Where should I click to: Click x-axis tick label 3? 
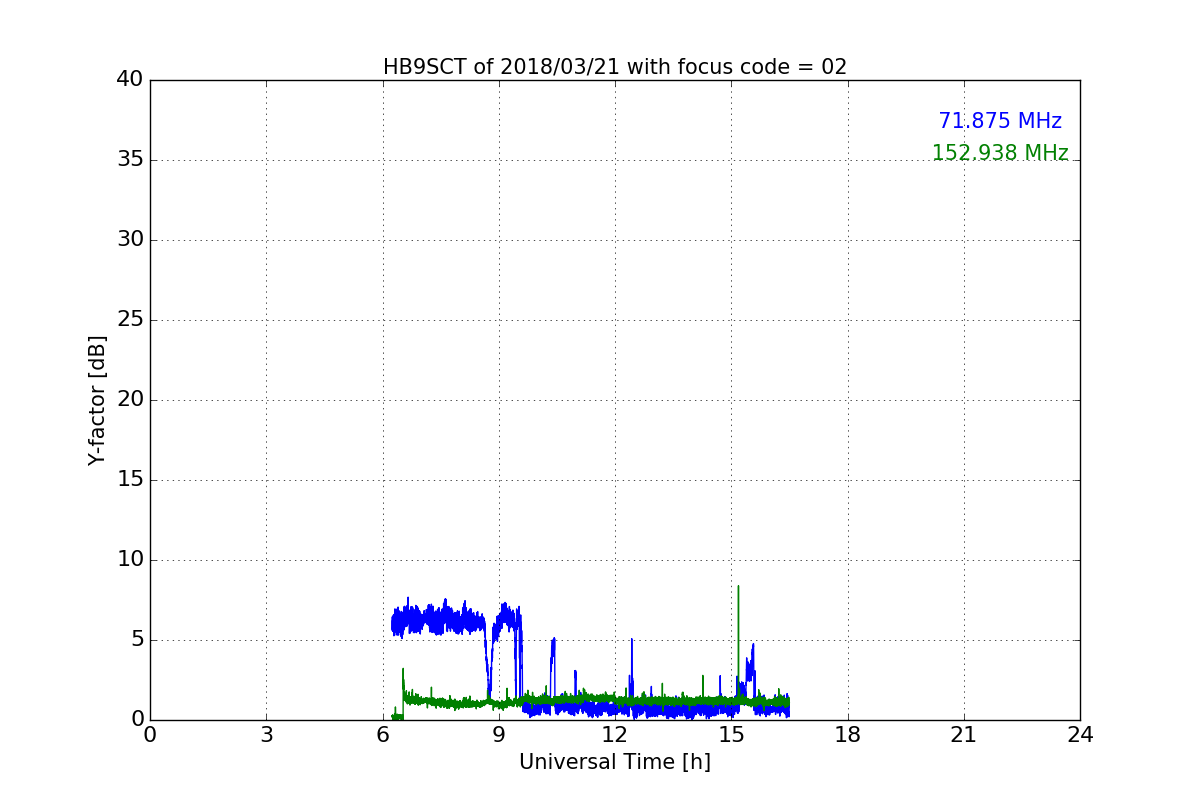point(266,735)
